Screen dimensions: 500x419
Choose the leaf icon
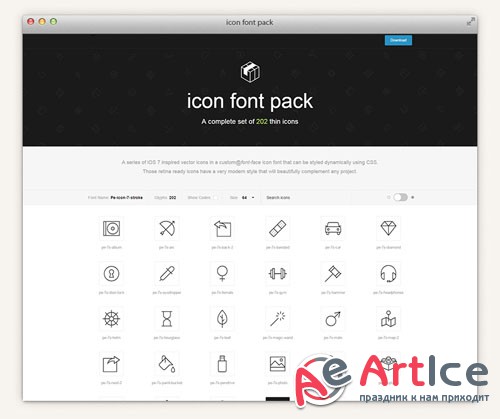(x=222, y=319)
